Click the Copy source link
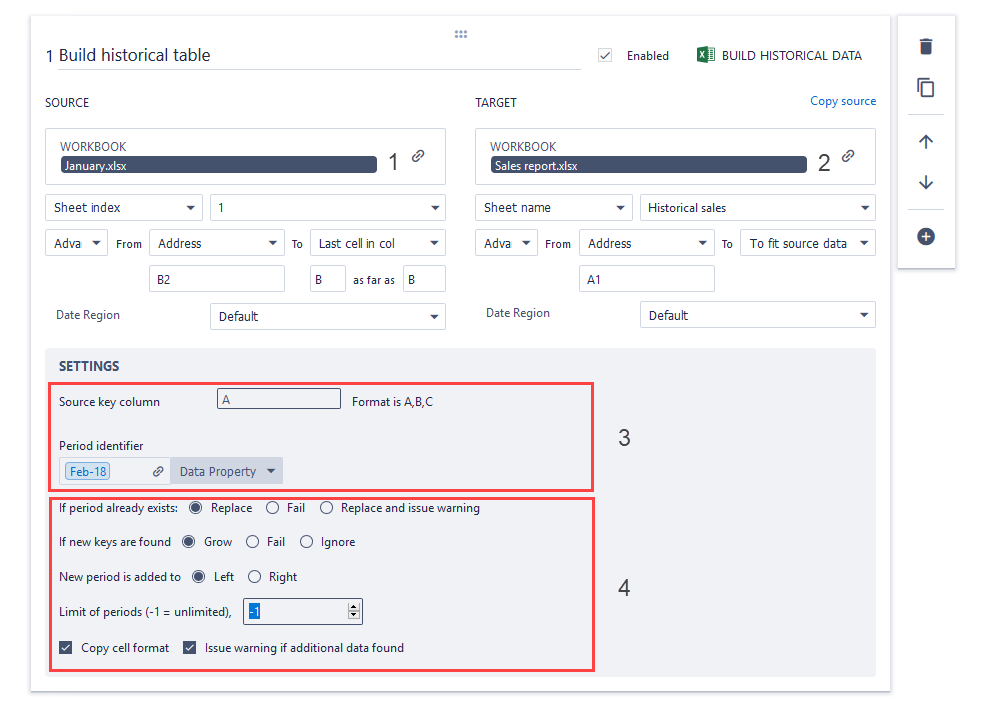 (x=842, y=101)
